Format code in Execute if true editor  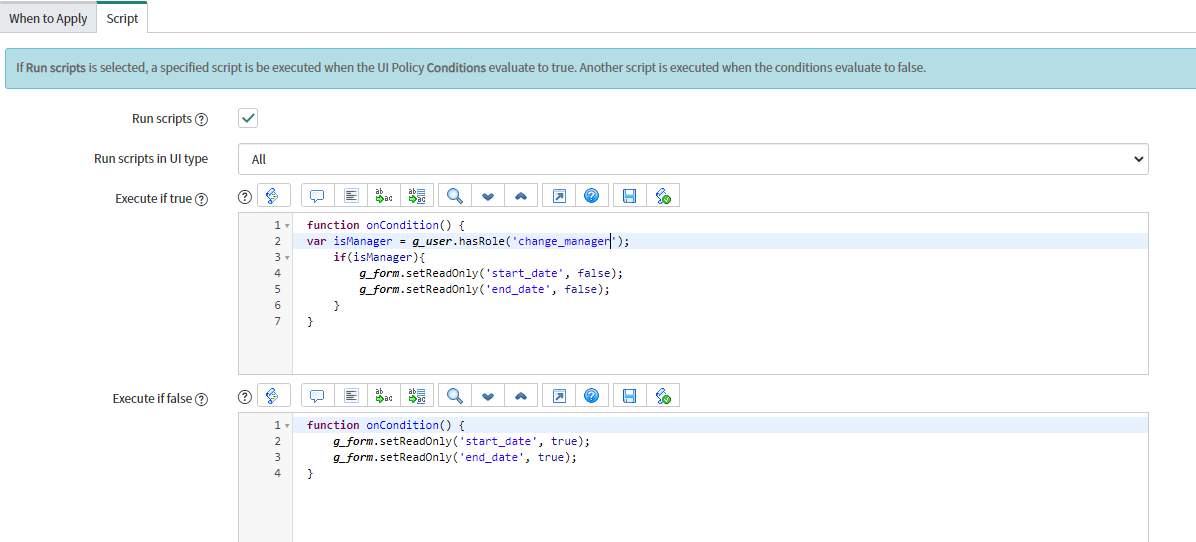pos(351,196)
